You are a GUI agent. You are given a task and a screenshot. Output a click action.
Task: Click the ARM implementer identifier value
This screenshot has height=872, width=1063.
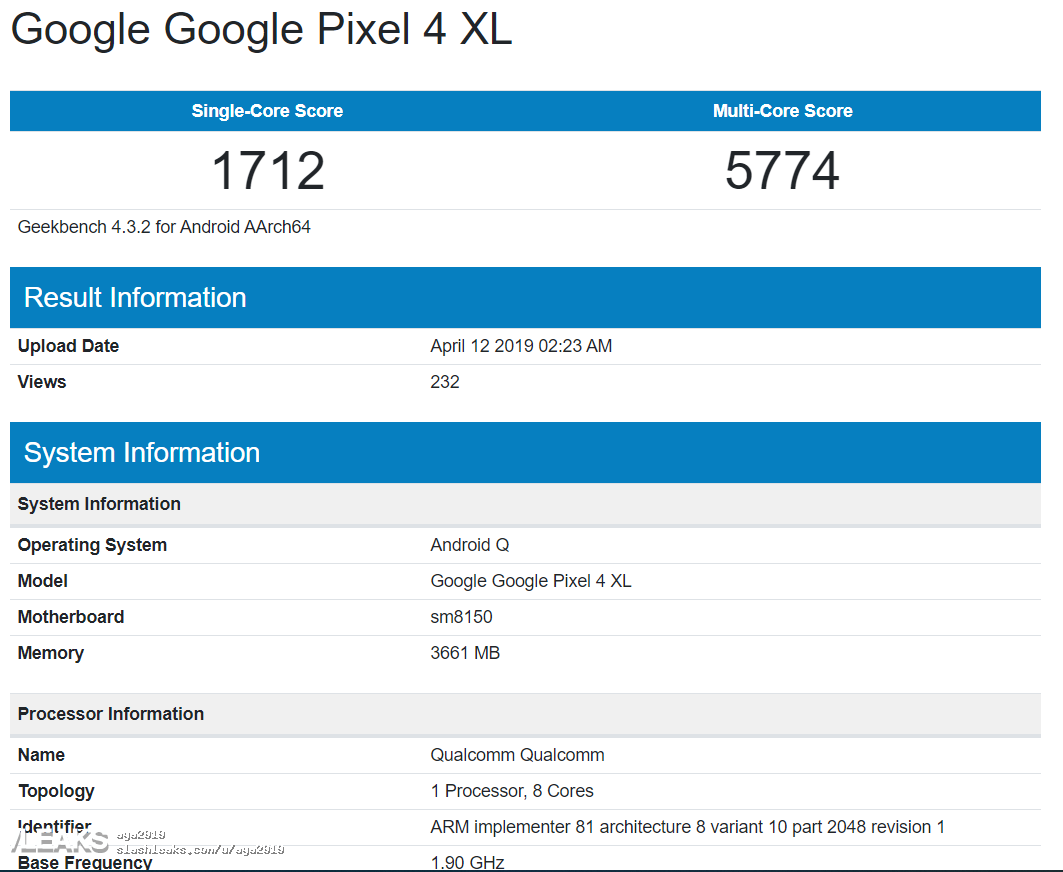coord(687,827)
